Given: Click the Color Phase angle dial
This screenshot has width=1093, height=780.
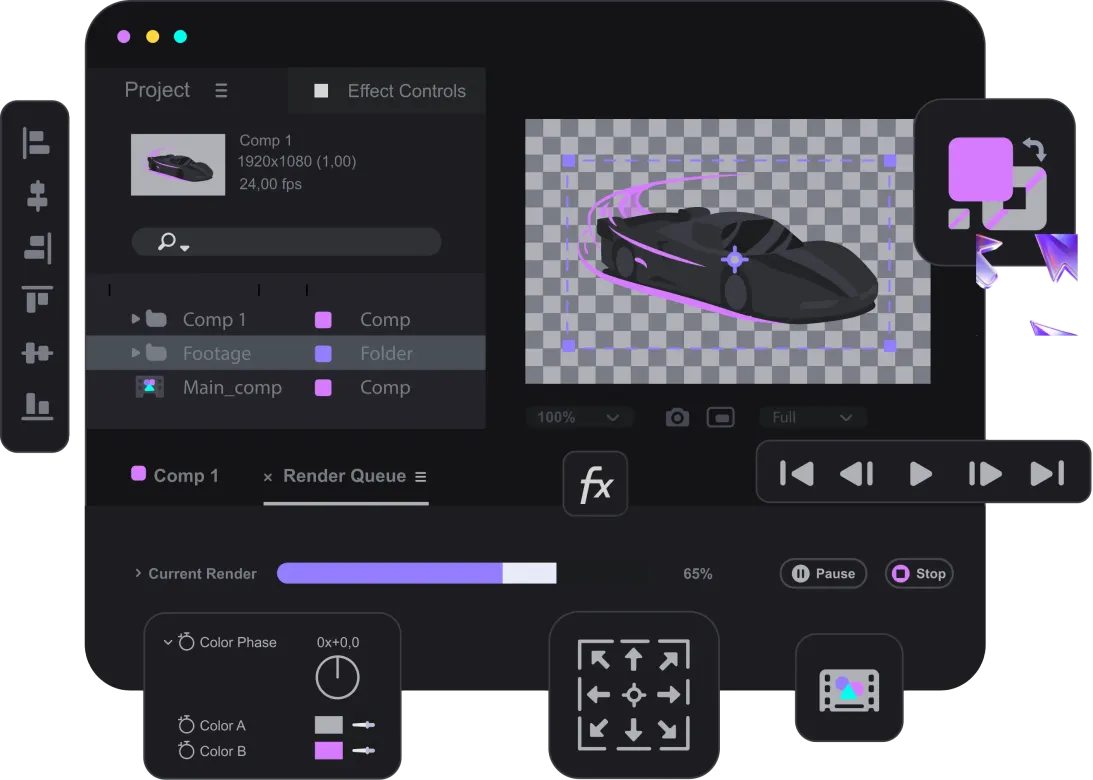Looking at the screenshot, I should tap(337, 677).
